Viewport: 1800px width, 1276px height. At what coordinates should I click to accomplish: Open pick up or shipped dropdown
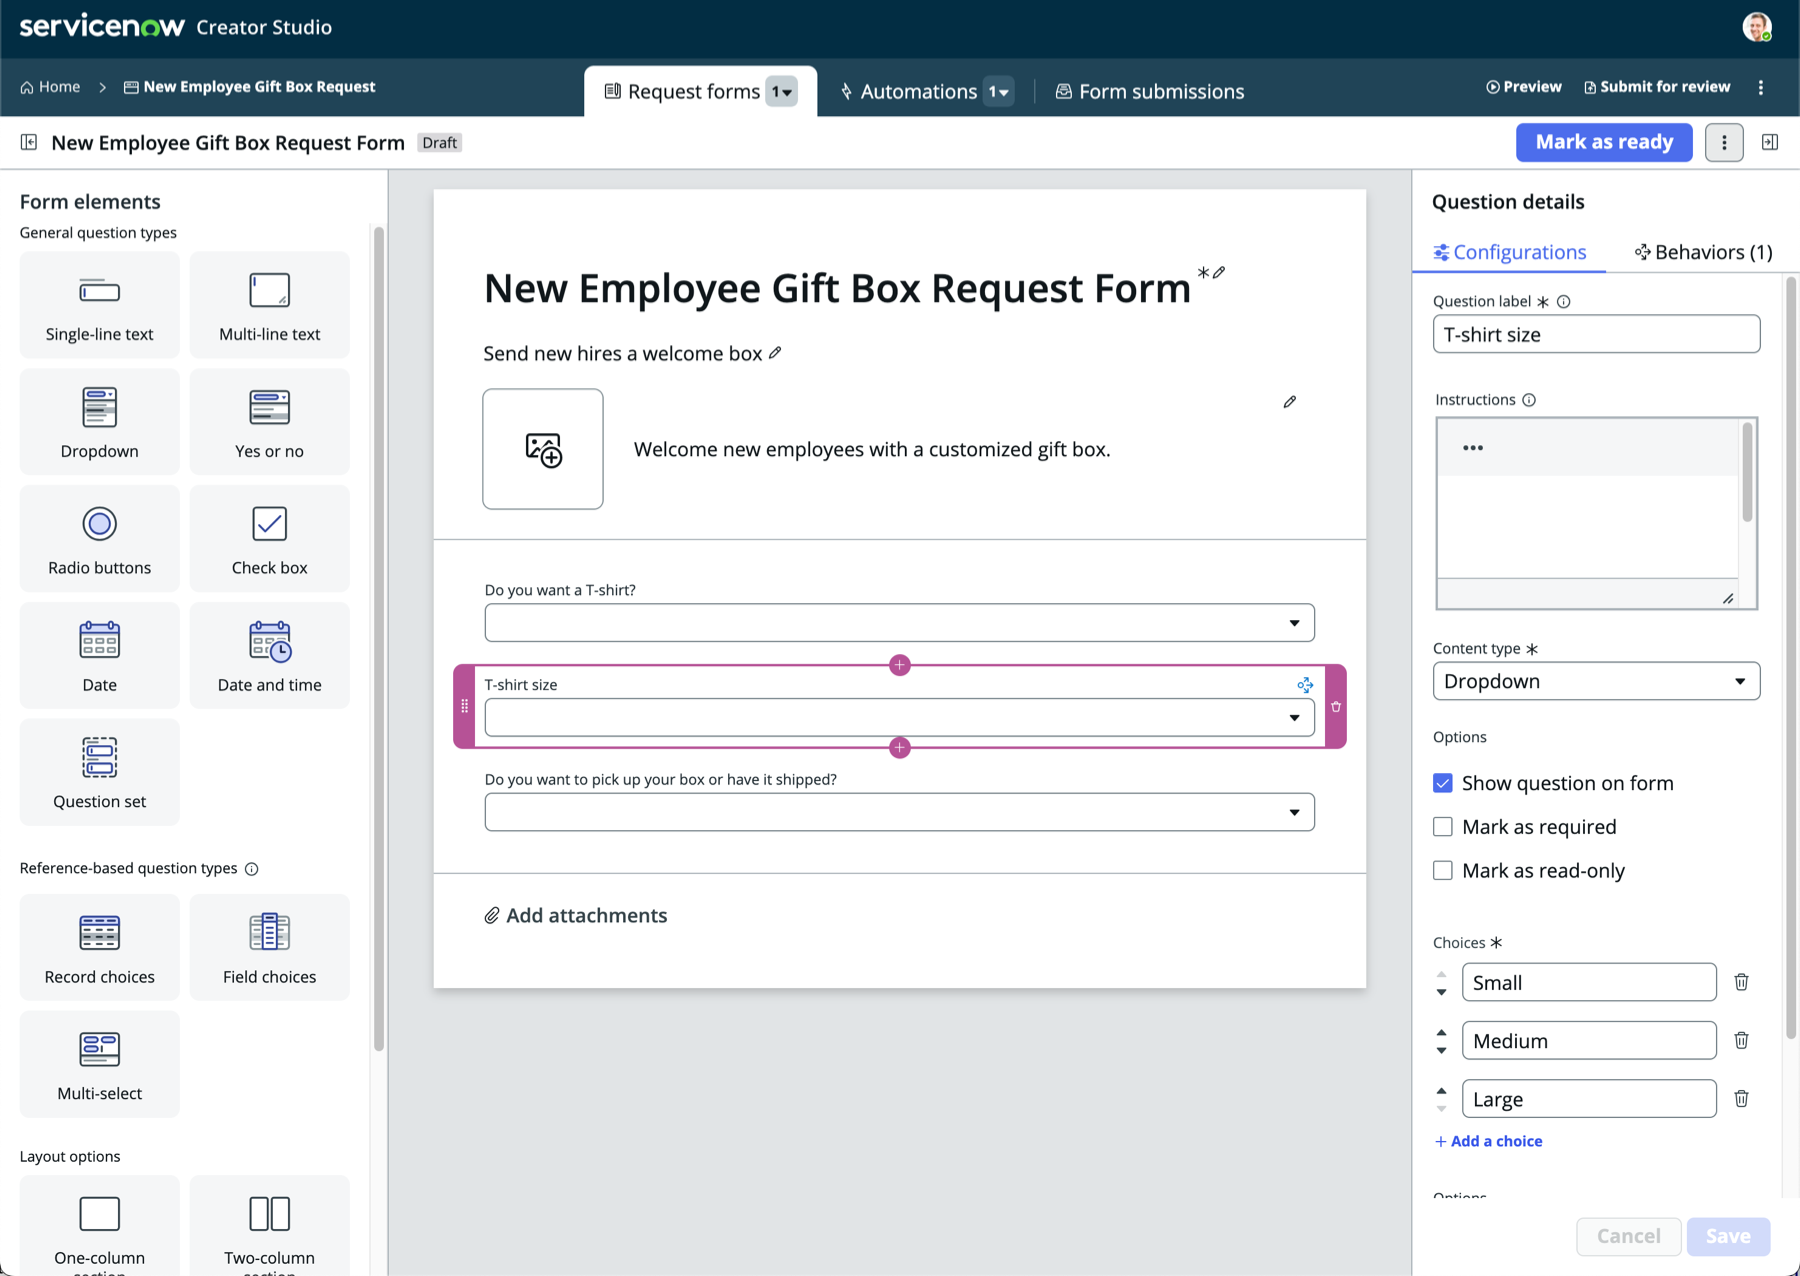[x=899, y=812]
